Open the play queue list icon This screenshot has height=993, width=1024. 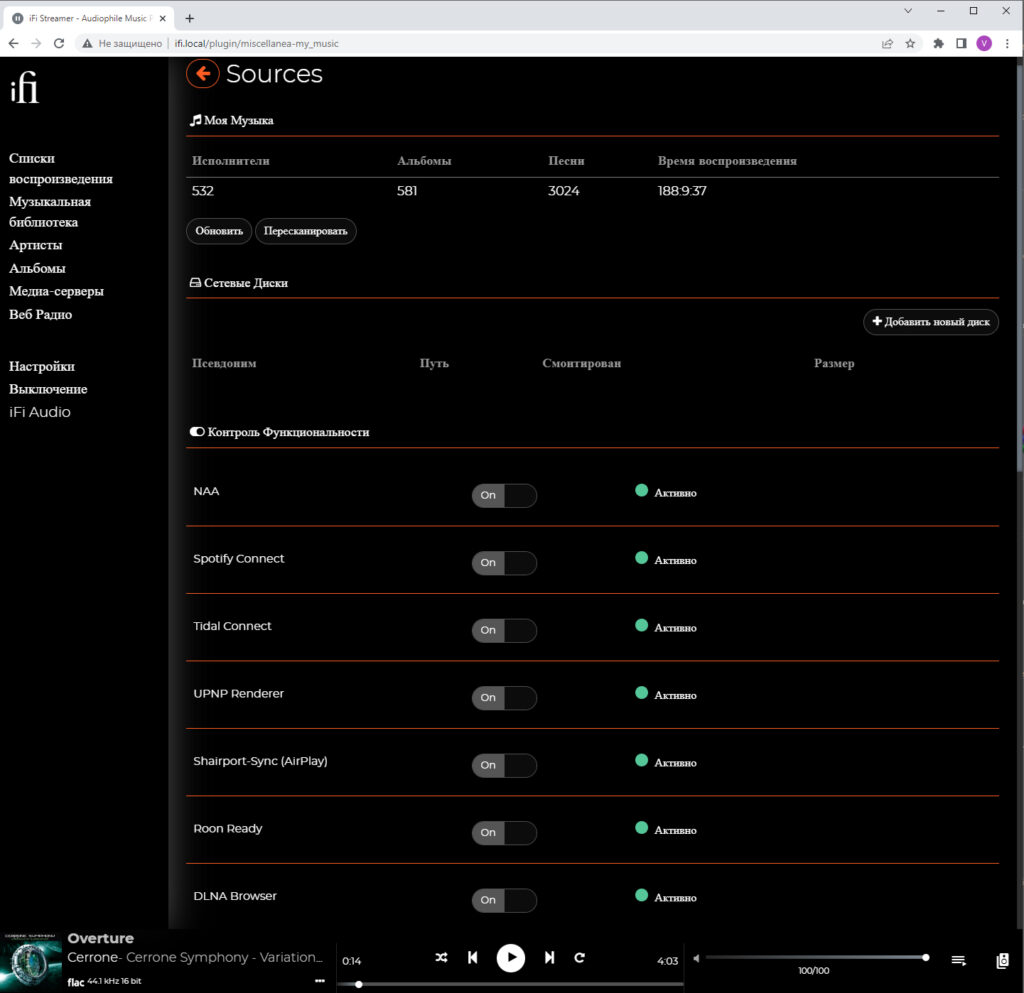click(x=958, y=960)
